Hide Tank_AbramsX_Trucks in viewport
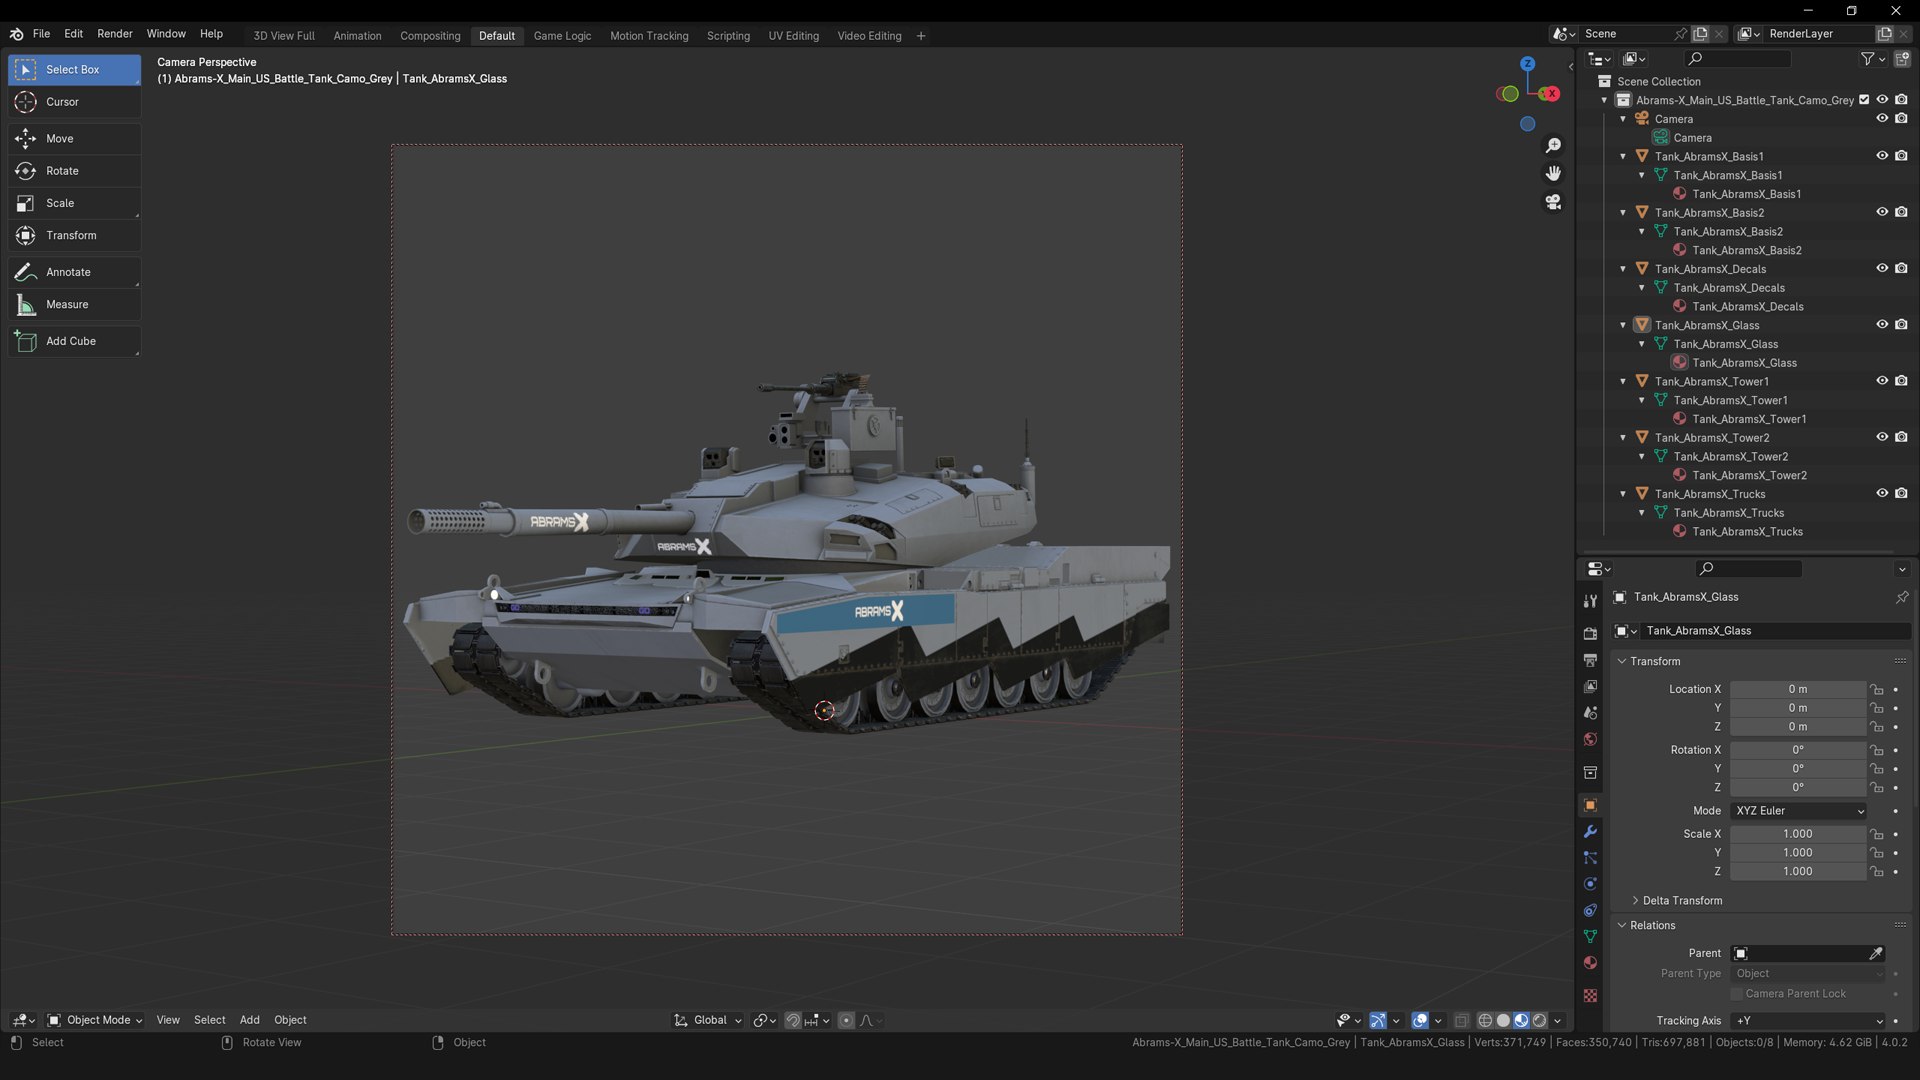 [1882, 494]
